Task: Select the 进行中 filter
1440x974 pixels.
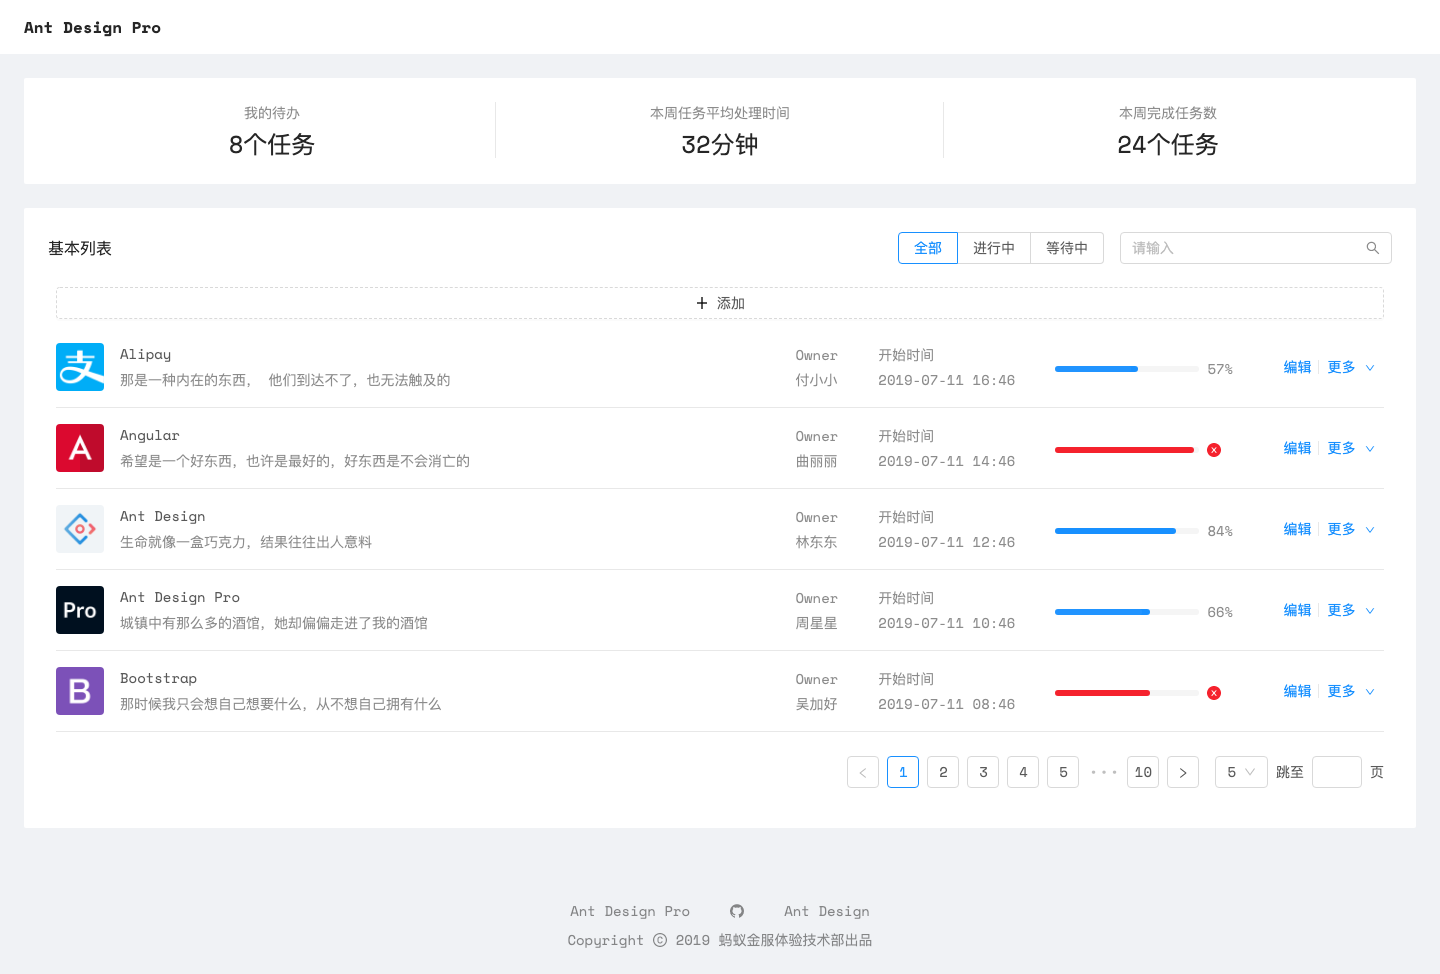Action: (994, 248)
